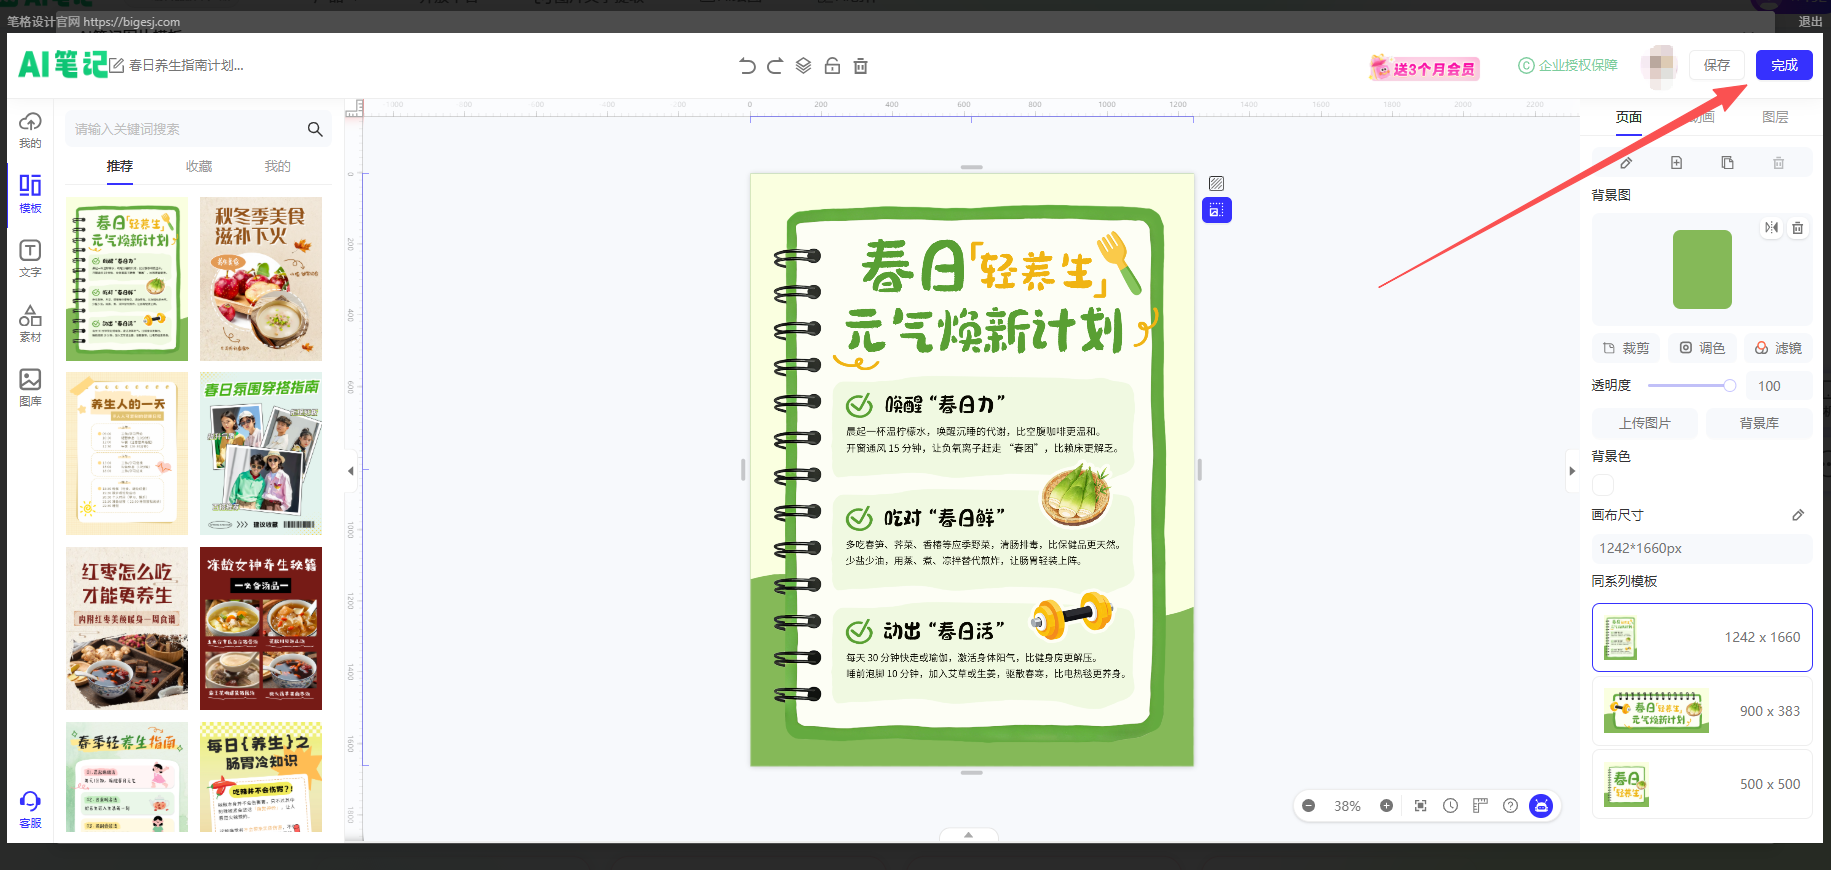The height and width of the screenshot is (870, 1831).
Task: Collapse the left template panel arrow
Action: pos(351,471)
